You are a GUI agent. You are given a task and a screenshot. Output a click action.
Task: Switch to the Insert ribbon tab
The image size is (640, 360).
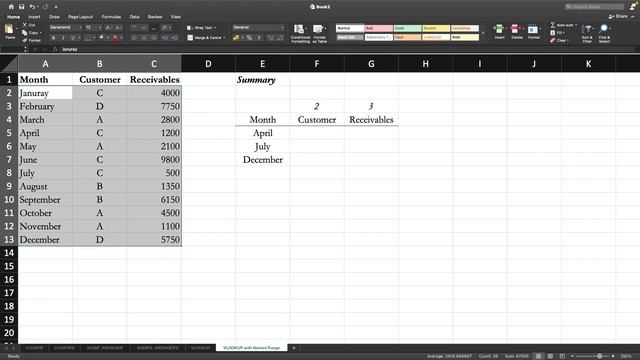34,17
